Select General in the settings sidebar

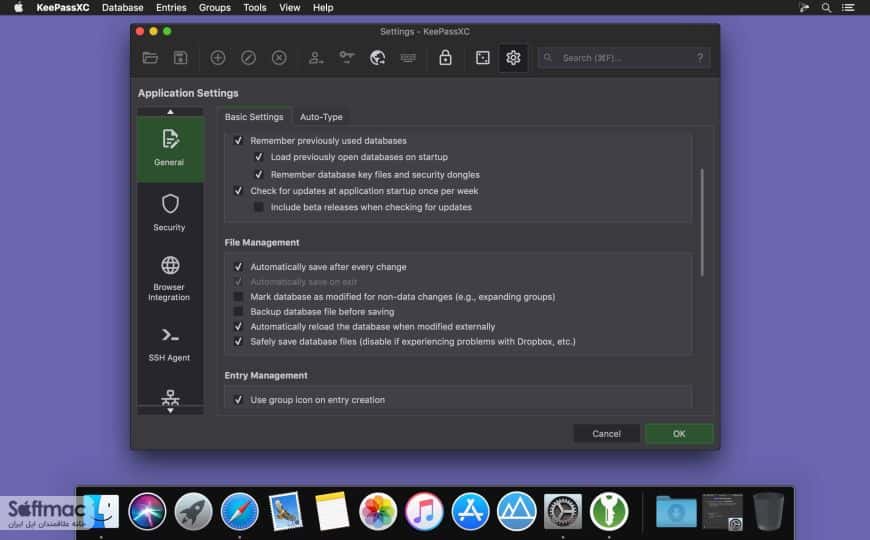[x=170, y=149]
